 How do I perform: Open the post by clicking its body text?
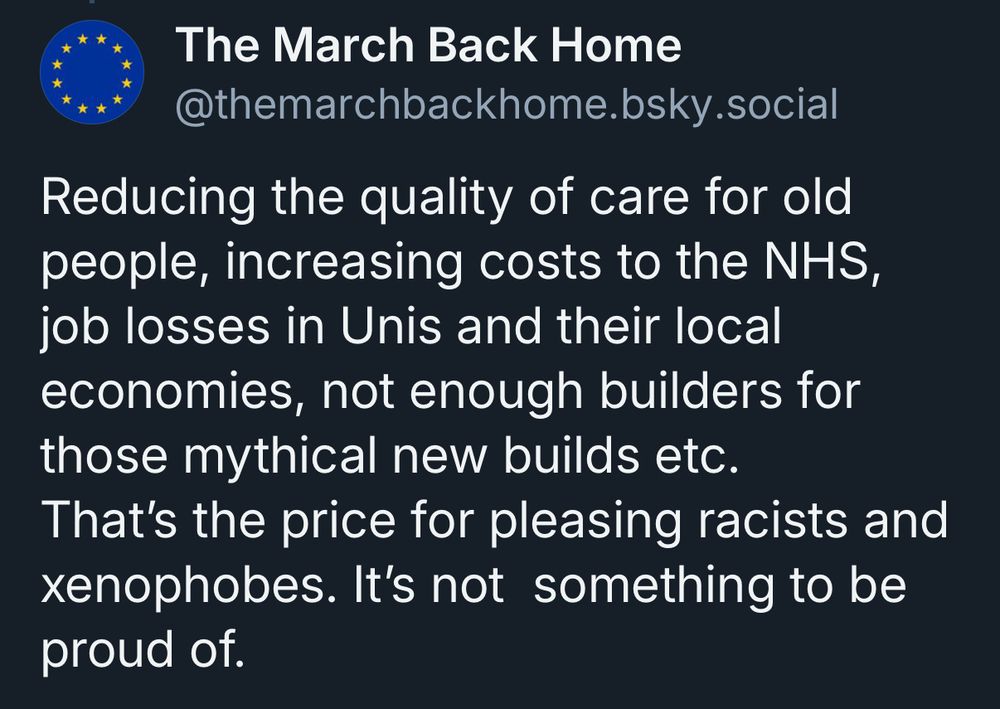pyautogui.click(x=494, y=423)
